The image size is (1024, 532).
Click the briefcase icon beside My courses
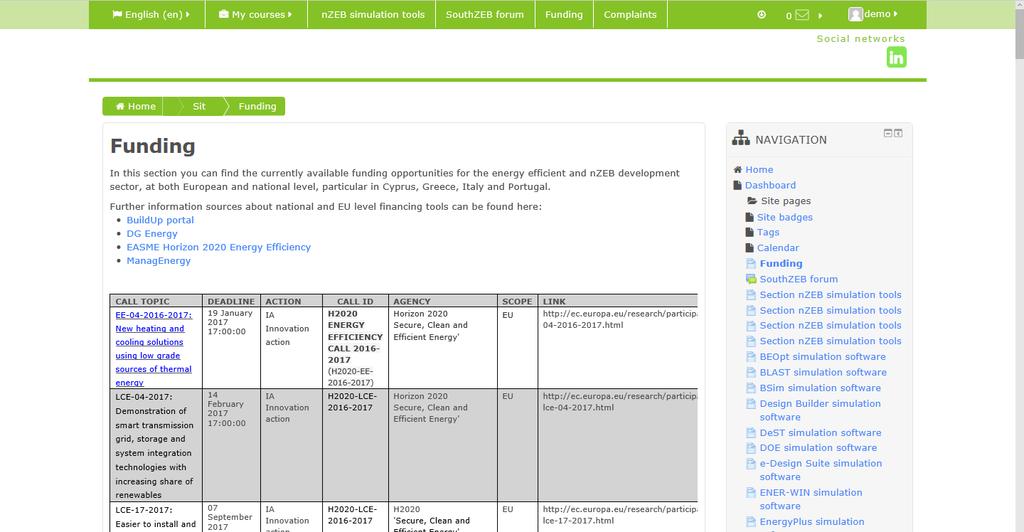click(223, 14)
